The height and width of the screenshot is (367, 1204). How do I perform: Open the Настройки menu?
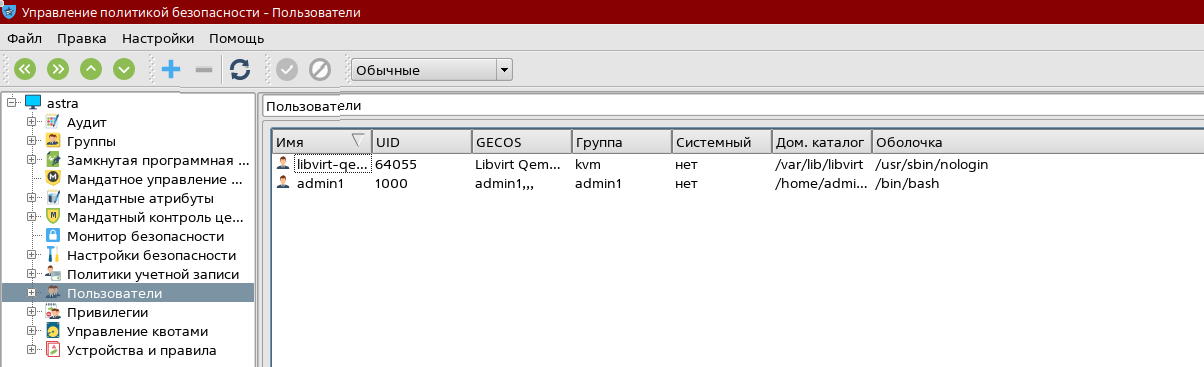click(158, 38)
